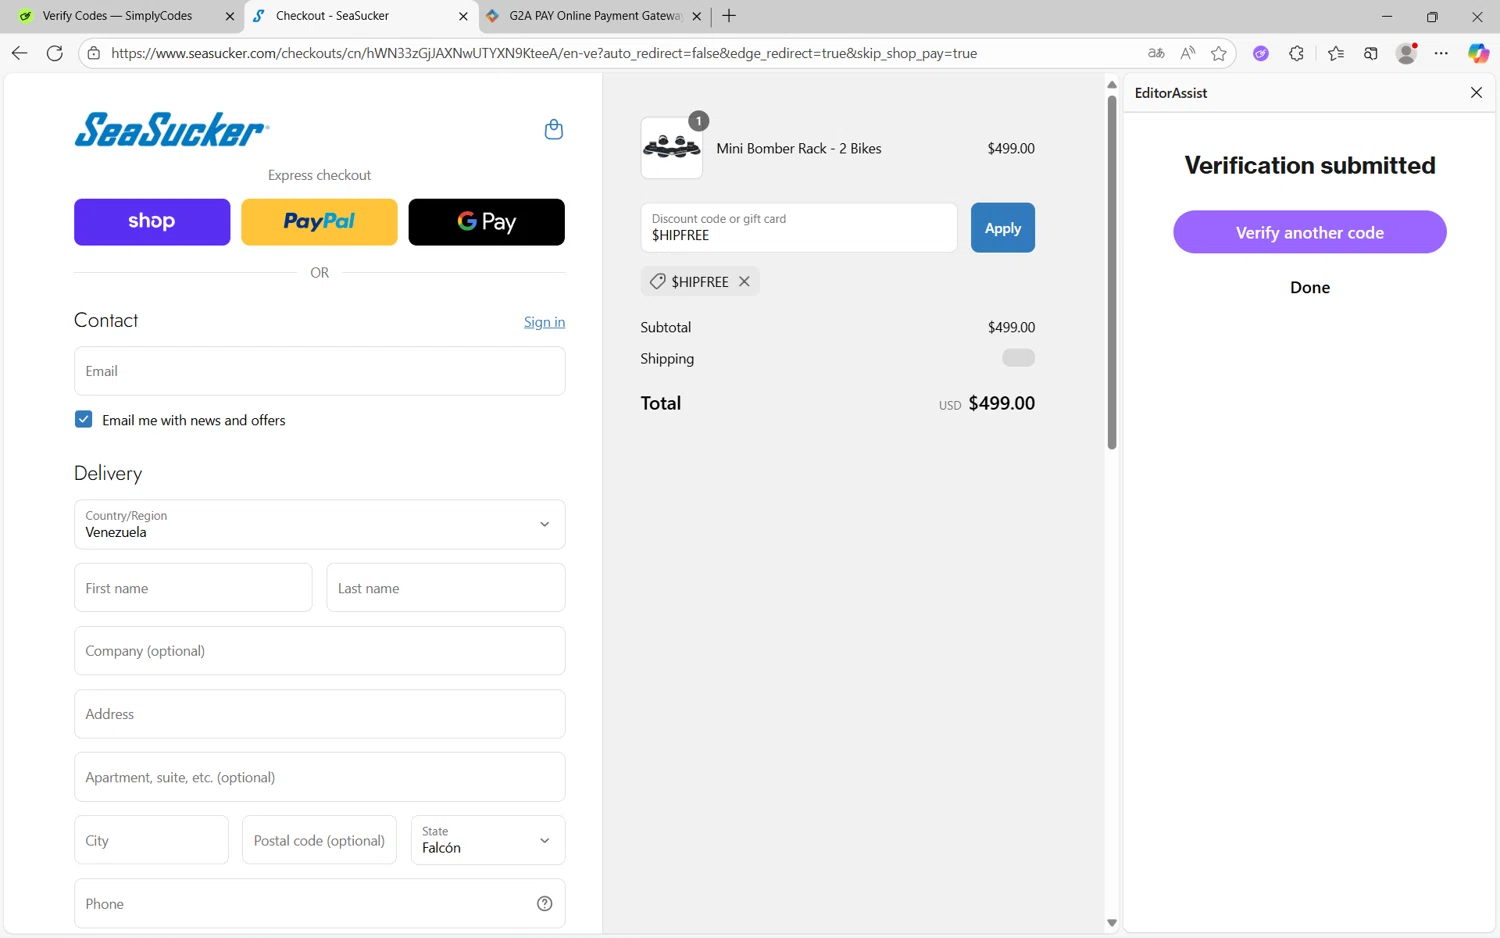Click the Total $499.00 amount
1500x938 pixels.
click(x=1002, y=404)
